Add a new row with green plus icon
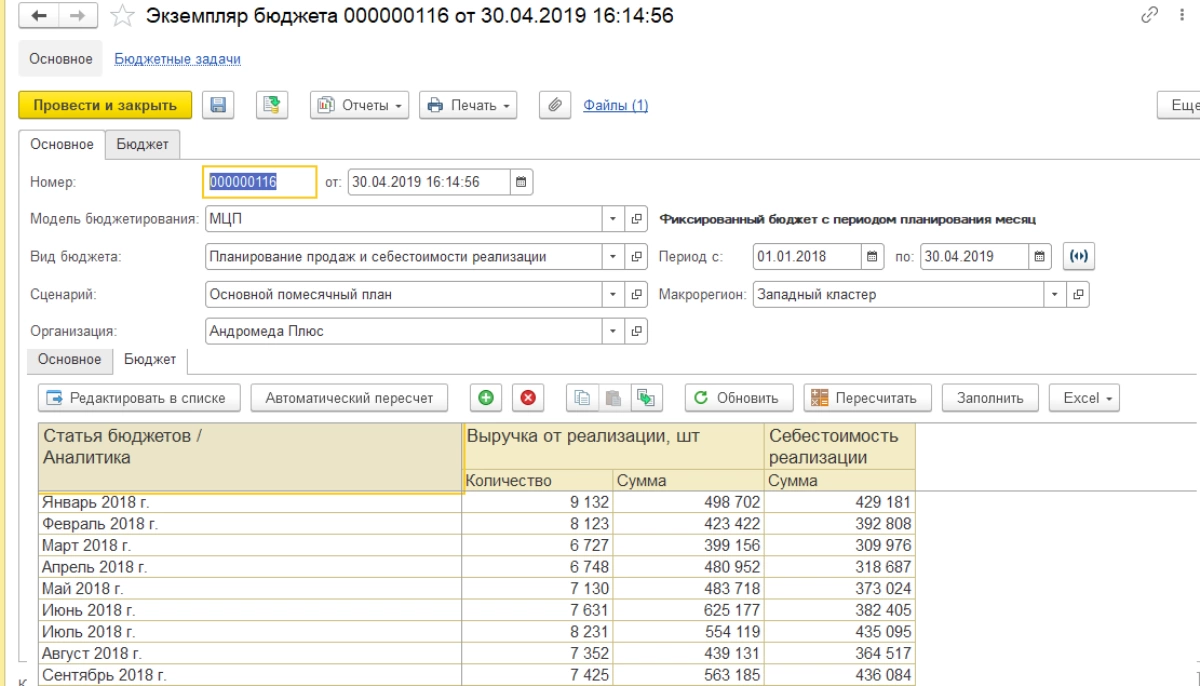 point(486,398)
